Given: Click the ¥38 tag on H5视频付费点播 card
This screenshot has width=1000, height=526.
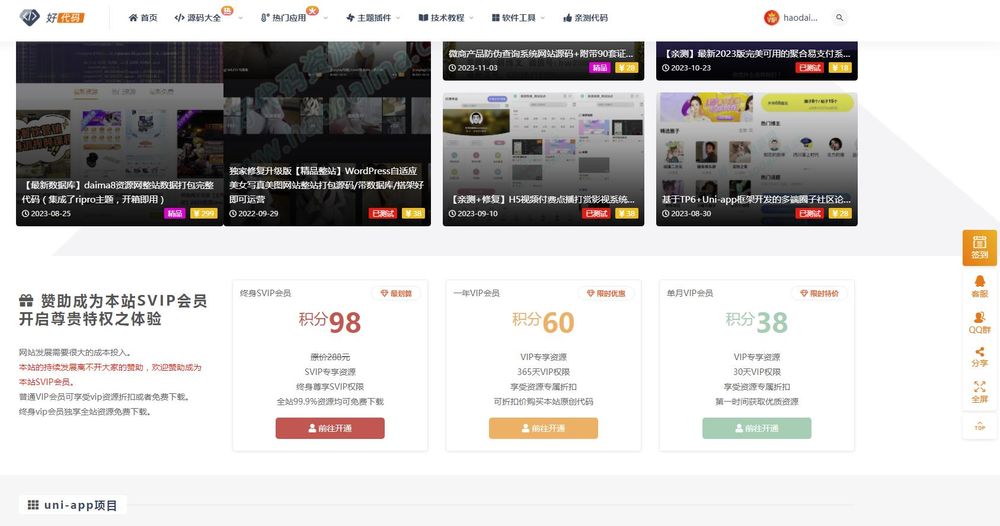Looking at the screenshot, I should pyautogui.click(x=627, y=214).
